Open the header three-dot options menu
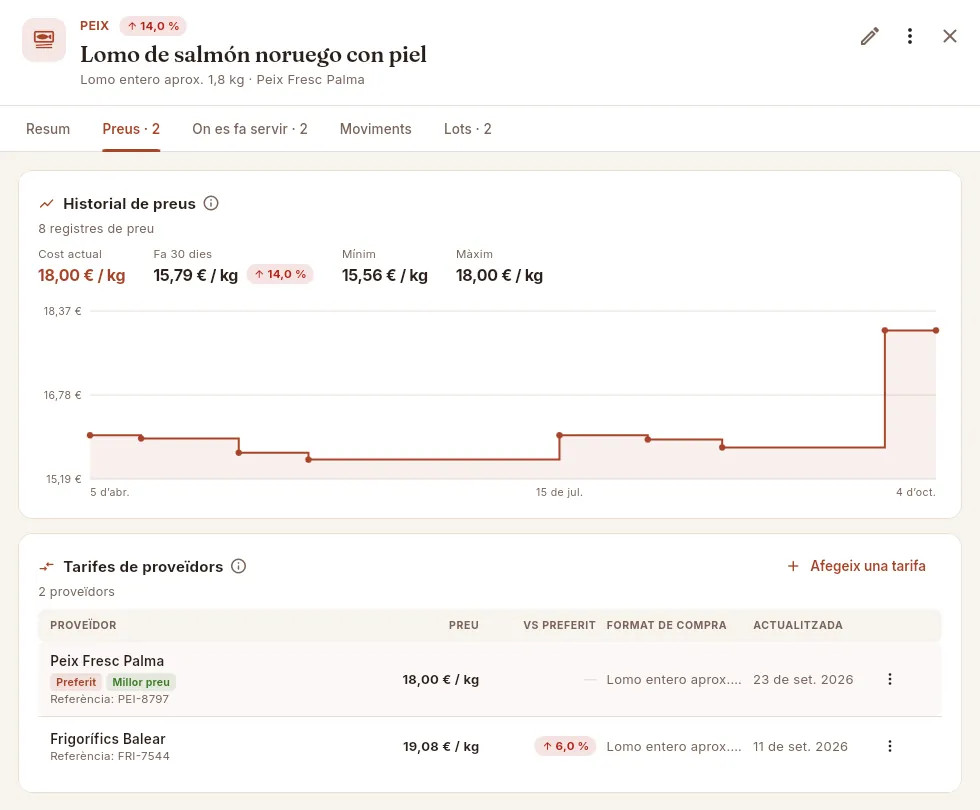 point(909,36)
